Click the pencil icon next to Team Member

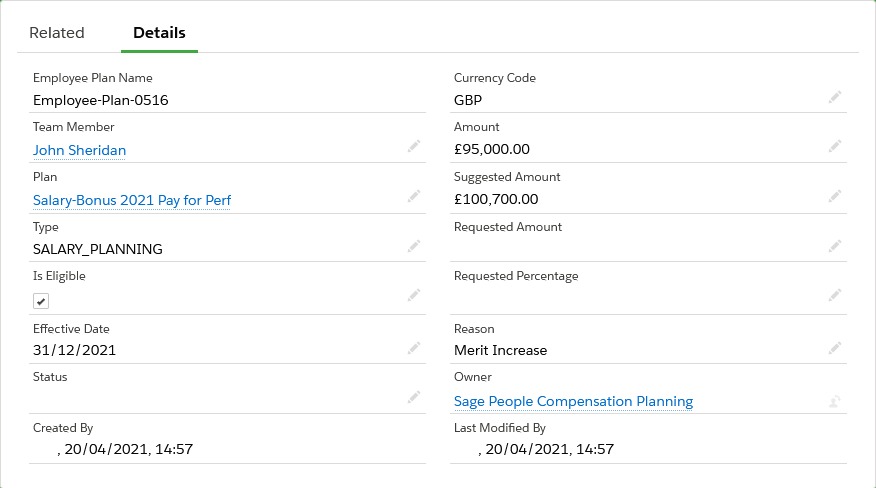pyautogui.click(x=414, y=147)
